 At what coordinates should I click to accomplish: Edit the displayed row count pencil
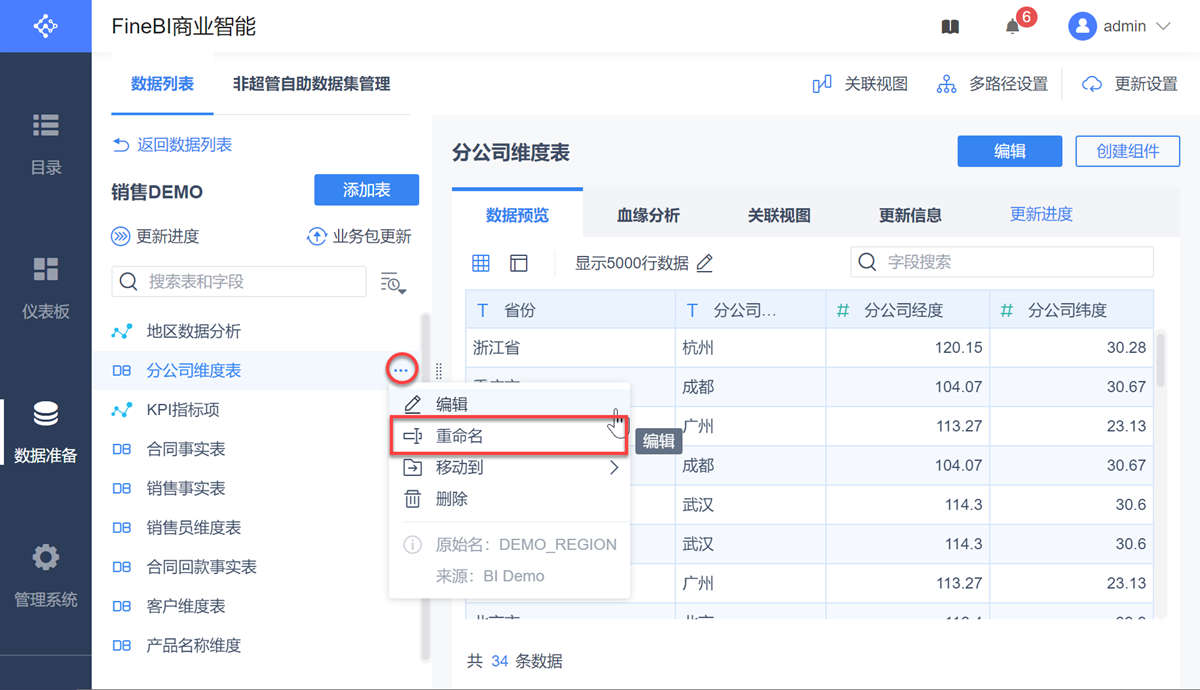705,263
